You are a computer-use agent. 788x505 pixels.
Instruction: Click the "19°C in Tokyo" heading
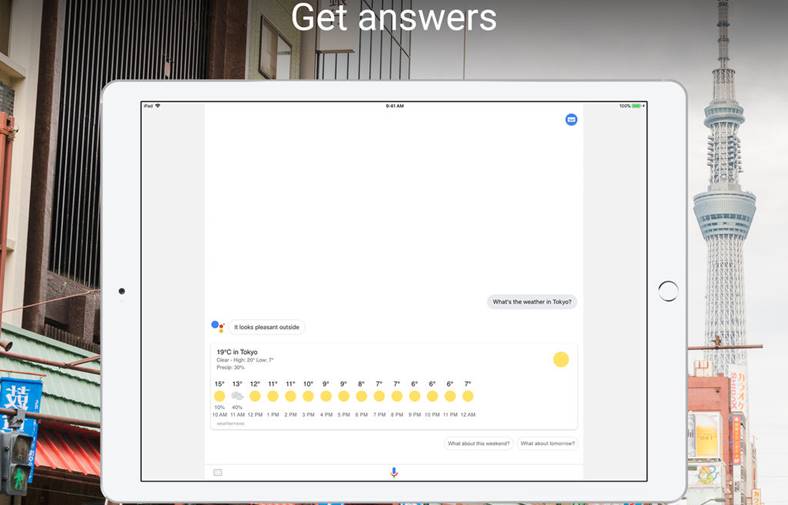[237, 352]
